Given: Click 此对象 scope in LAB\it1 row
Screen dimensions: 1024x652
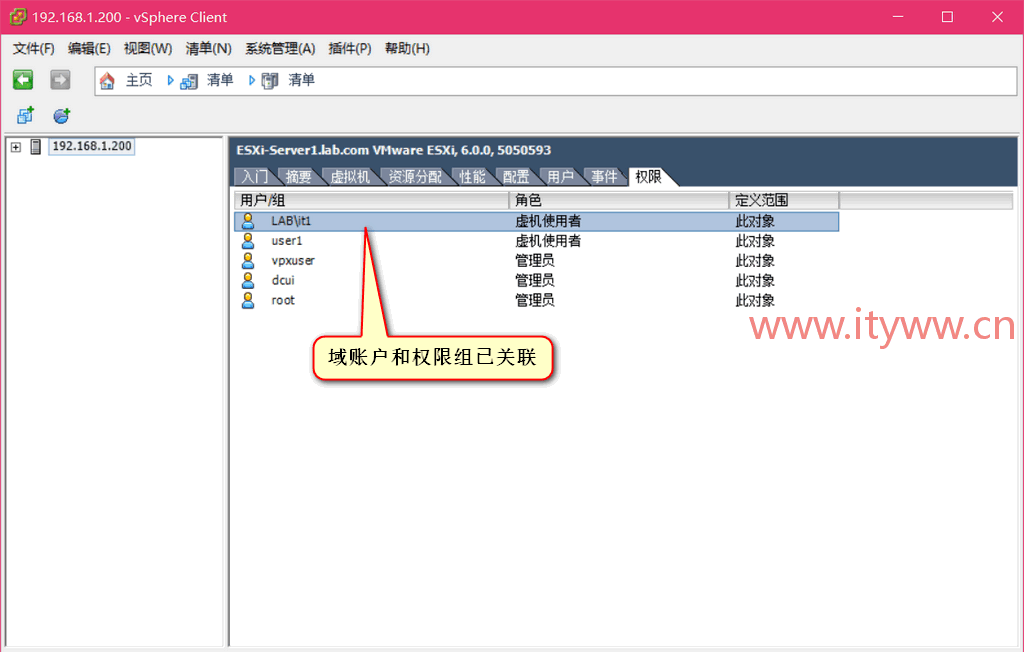Looking at the screenshot, I should coord(755,221).
